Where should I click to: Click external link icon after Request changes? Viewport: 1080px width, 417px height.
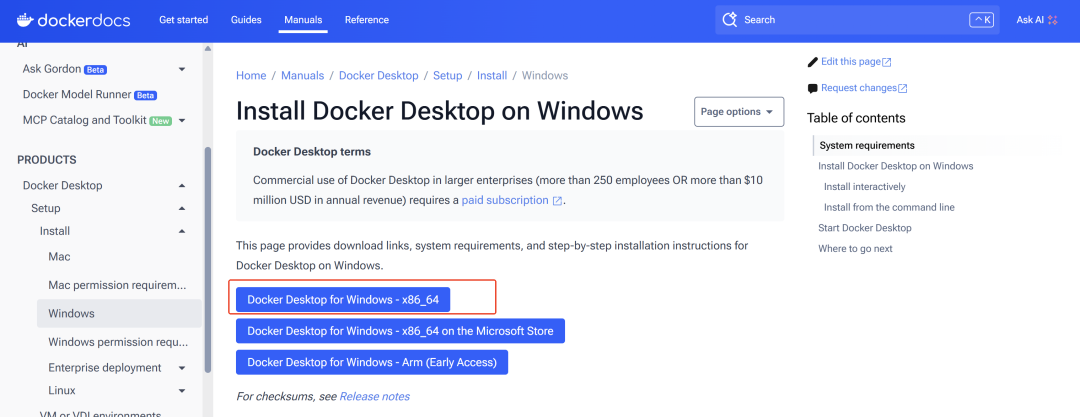coord(902,88)
